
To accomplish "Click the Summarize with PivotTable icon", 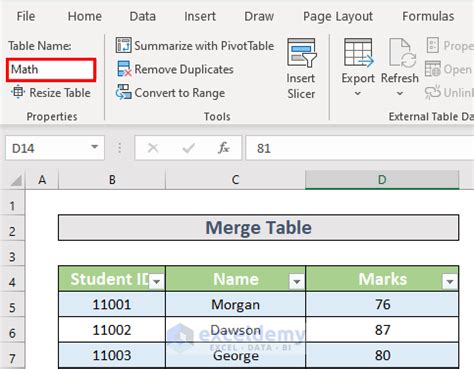I will coord(123,45).
